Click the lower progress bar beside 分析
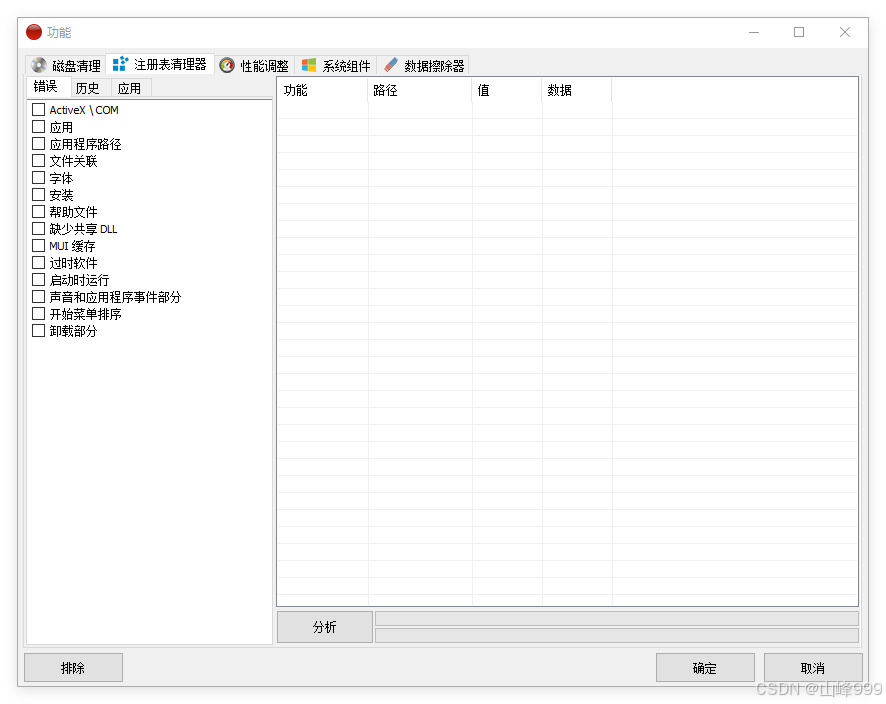The height and width of the screenshot is (704, 886). pos(616,636)
